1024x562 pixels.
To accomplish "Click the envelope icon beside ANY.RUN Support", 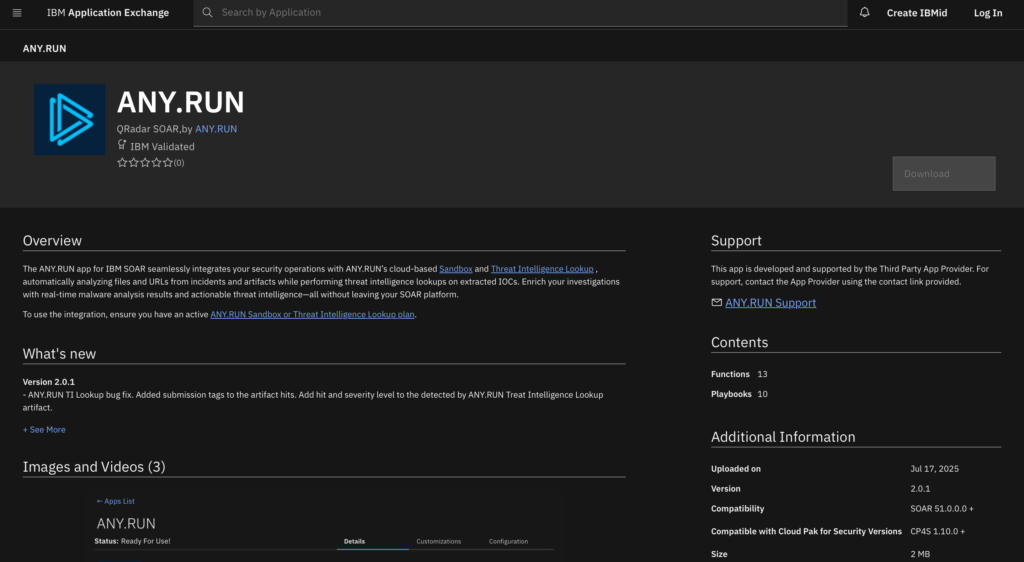I will point(716,302).
